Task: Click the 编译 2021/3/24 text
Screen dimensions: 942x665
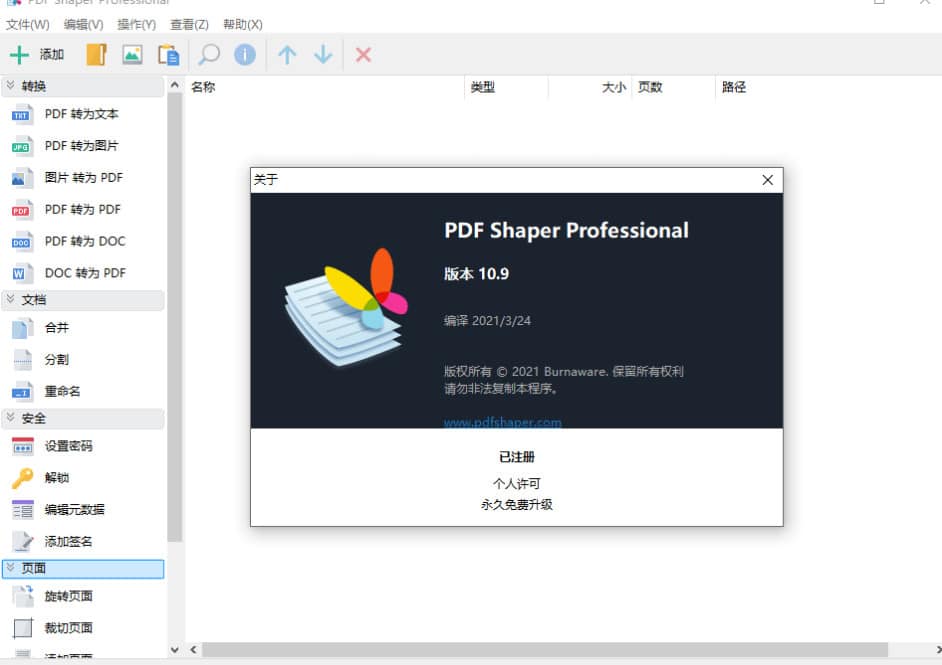Action: click(487, 320)
